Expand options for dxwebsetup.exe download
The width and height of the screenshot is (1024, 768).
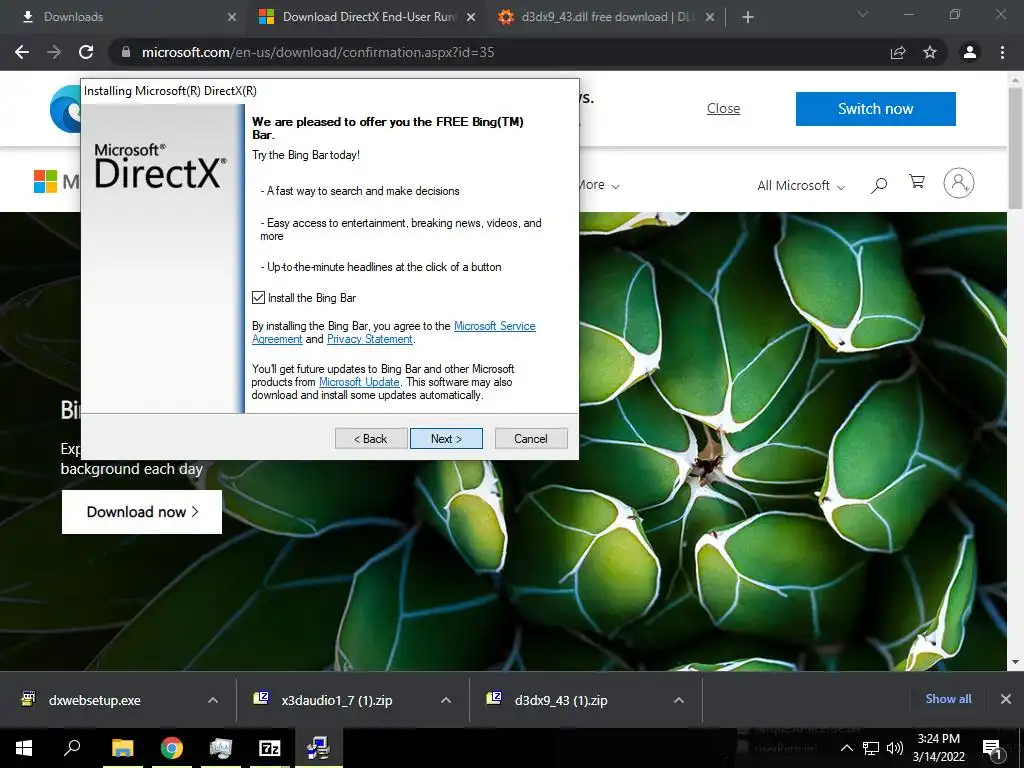[x=213, y=701]
